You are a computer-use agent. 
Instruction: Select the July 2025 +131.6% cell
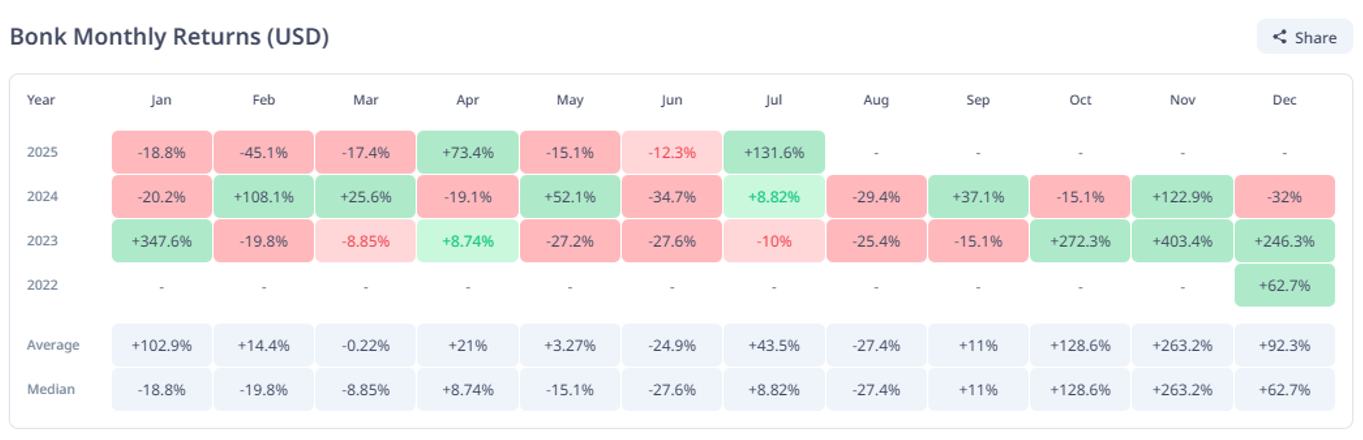(775, 153)
